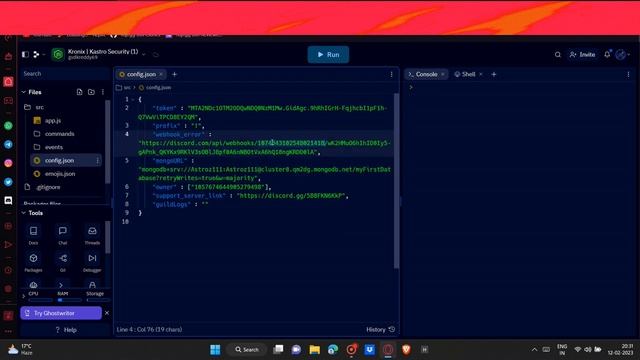Open Twitter in the browser sidebar
Viewport: 640px width, 360px height.
[8, 182]
